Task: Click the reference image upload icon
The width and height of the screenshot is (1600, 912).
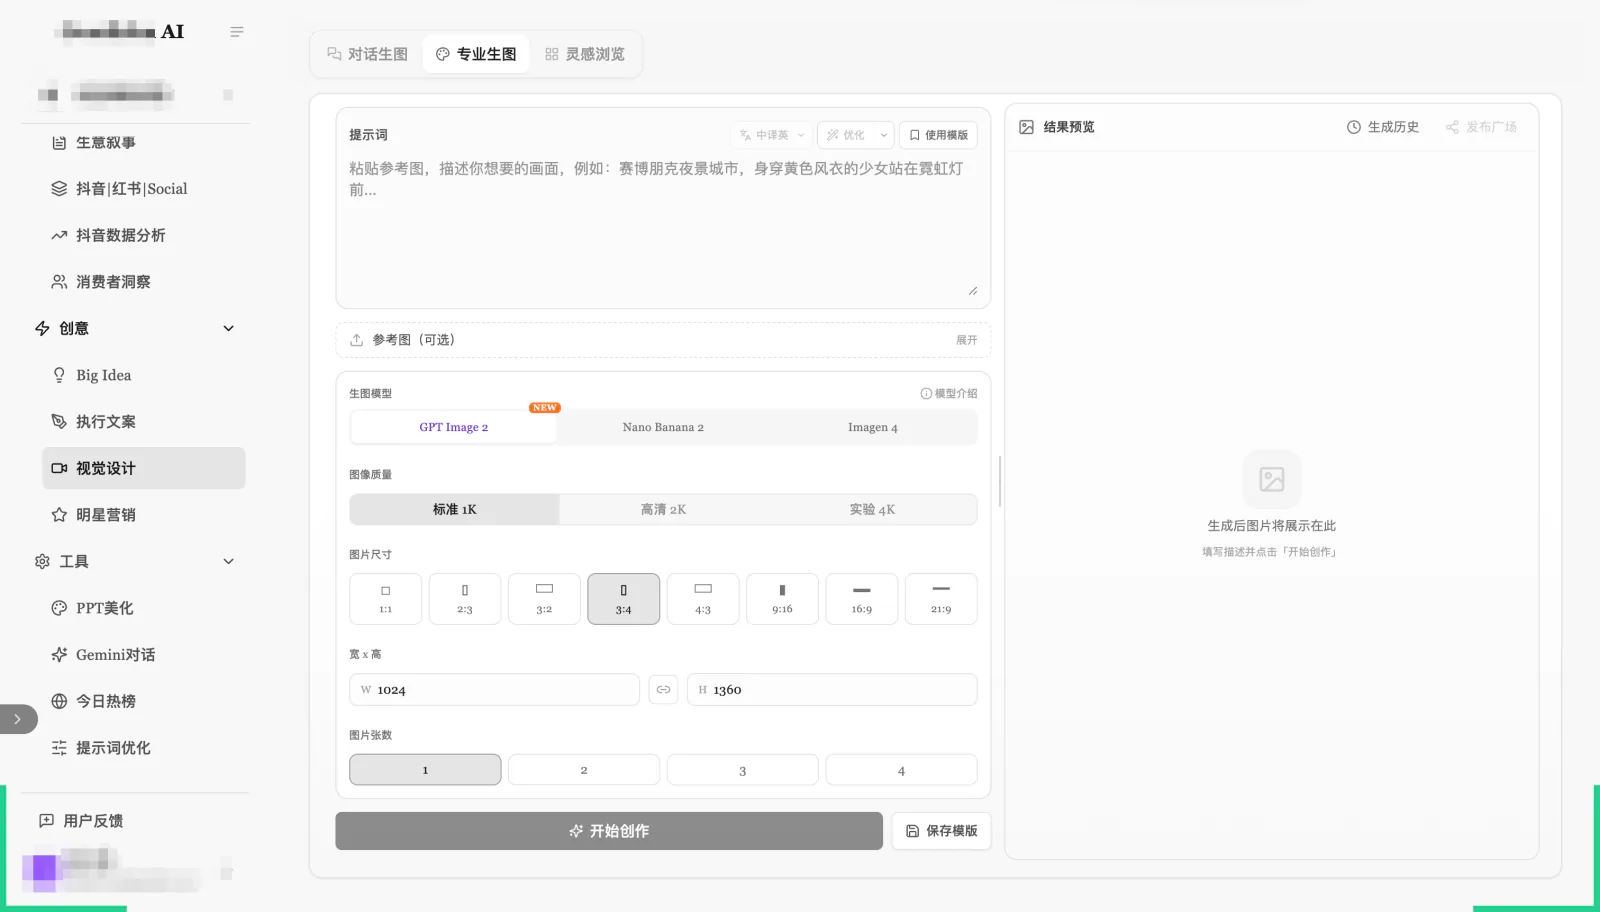Action: pos(356,340)
